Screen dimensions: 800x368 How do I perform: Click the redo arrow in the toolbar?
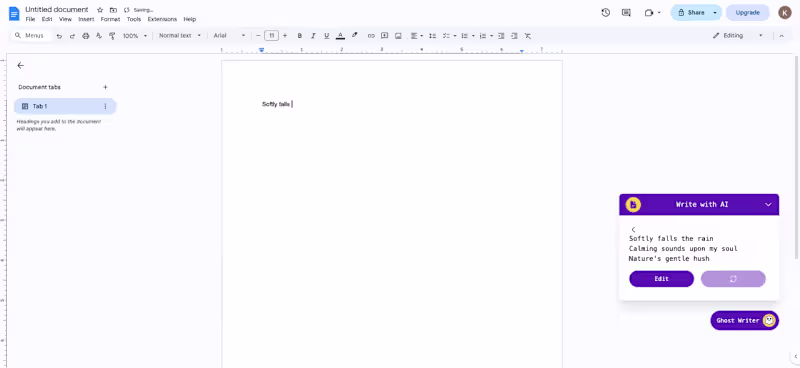tap(72, 36)
